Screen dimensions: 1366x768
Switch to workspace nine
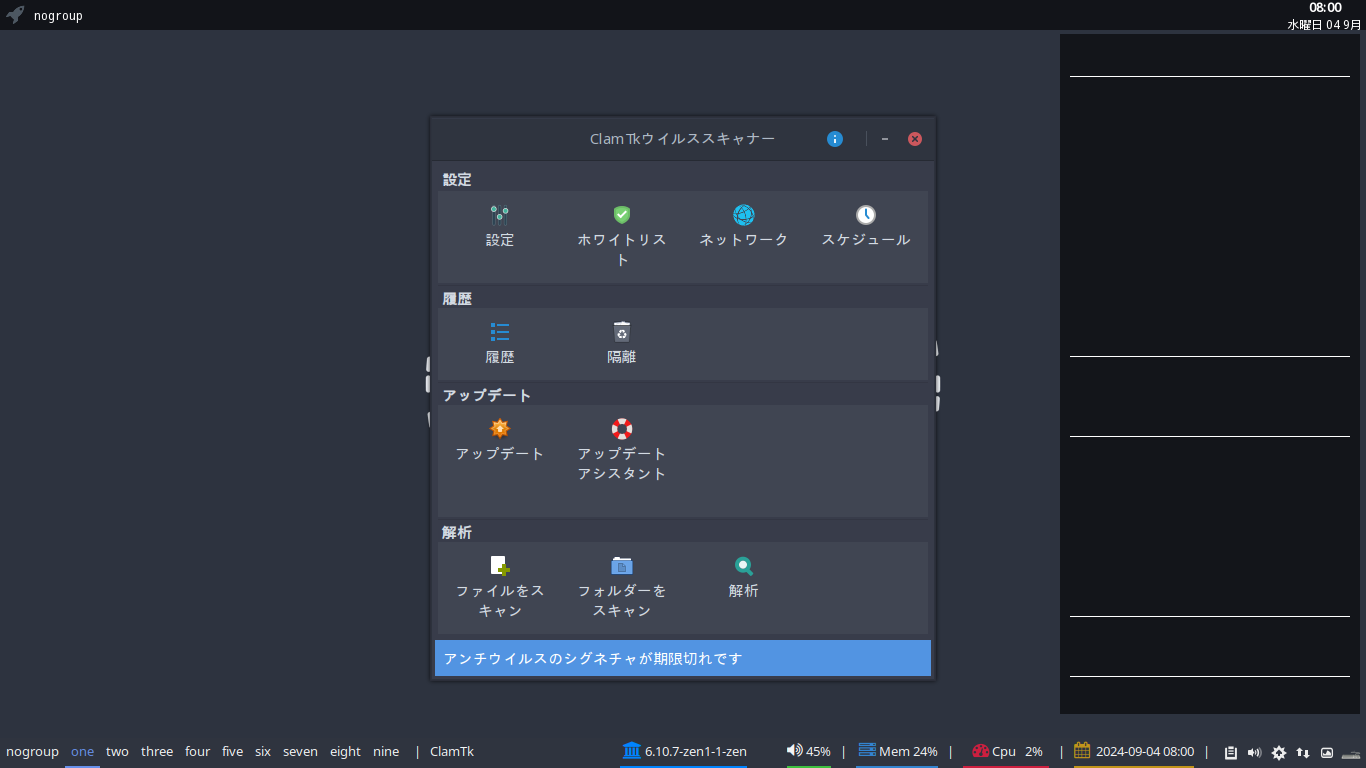point(386,751)
